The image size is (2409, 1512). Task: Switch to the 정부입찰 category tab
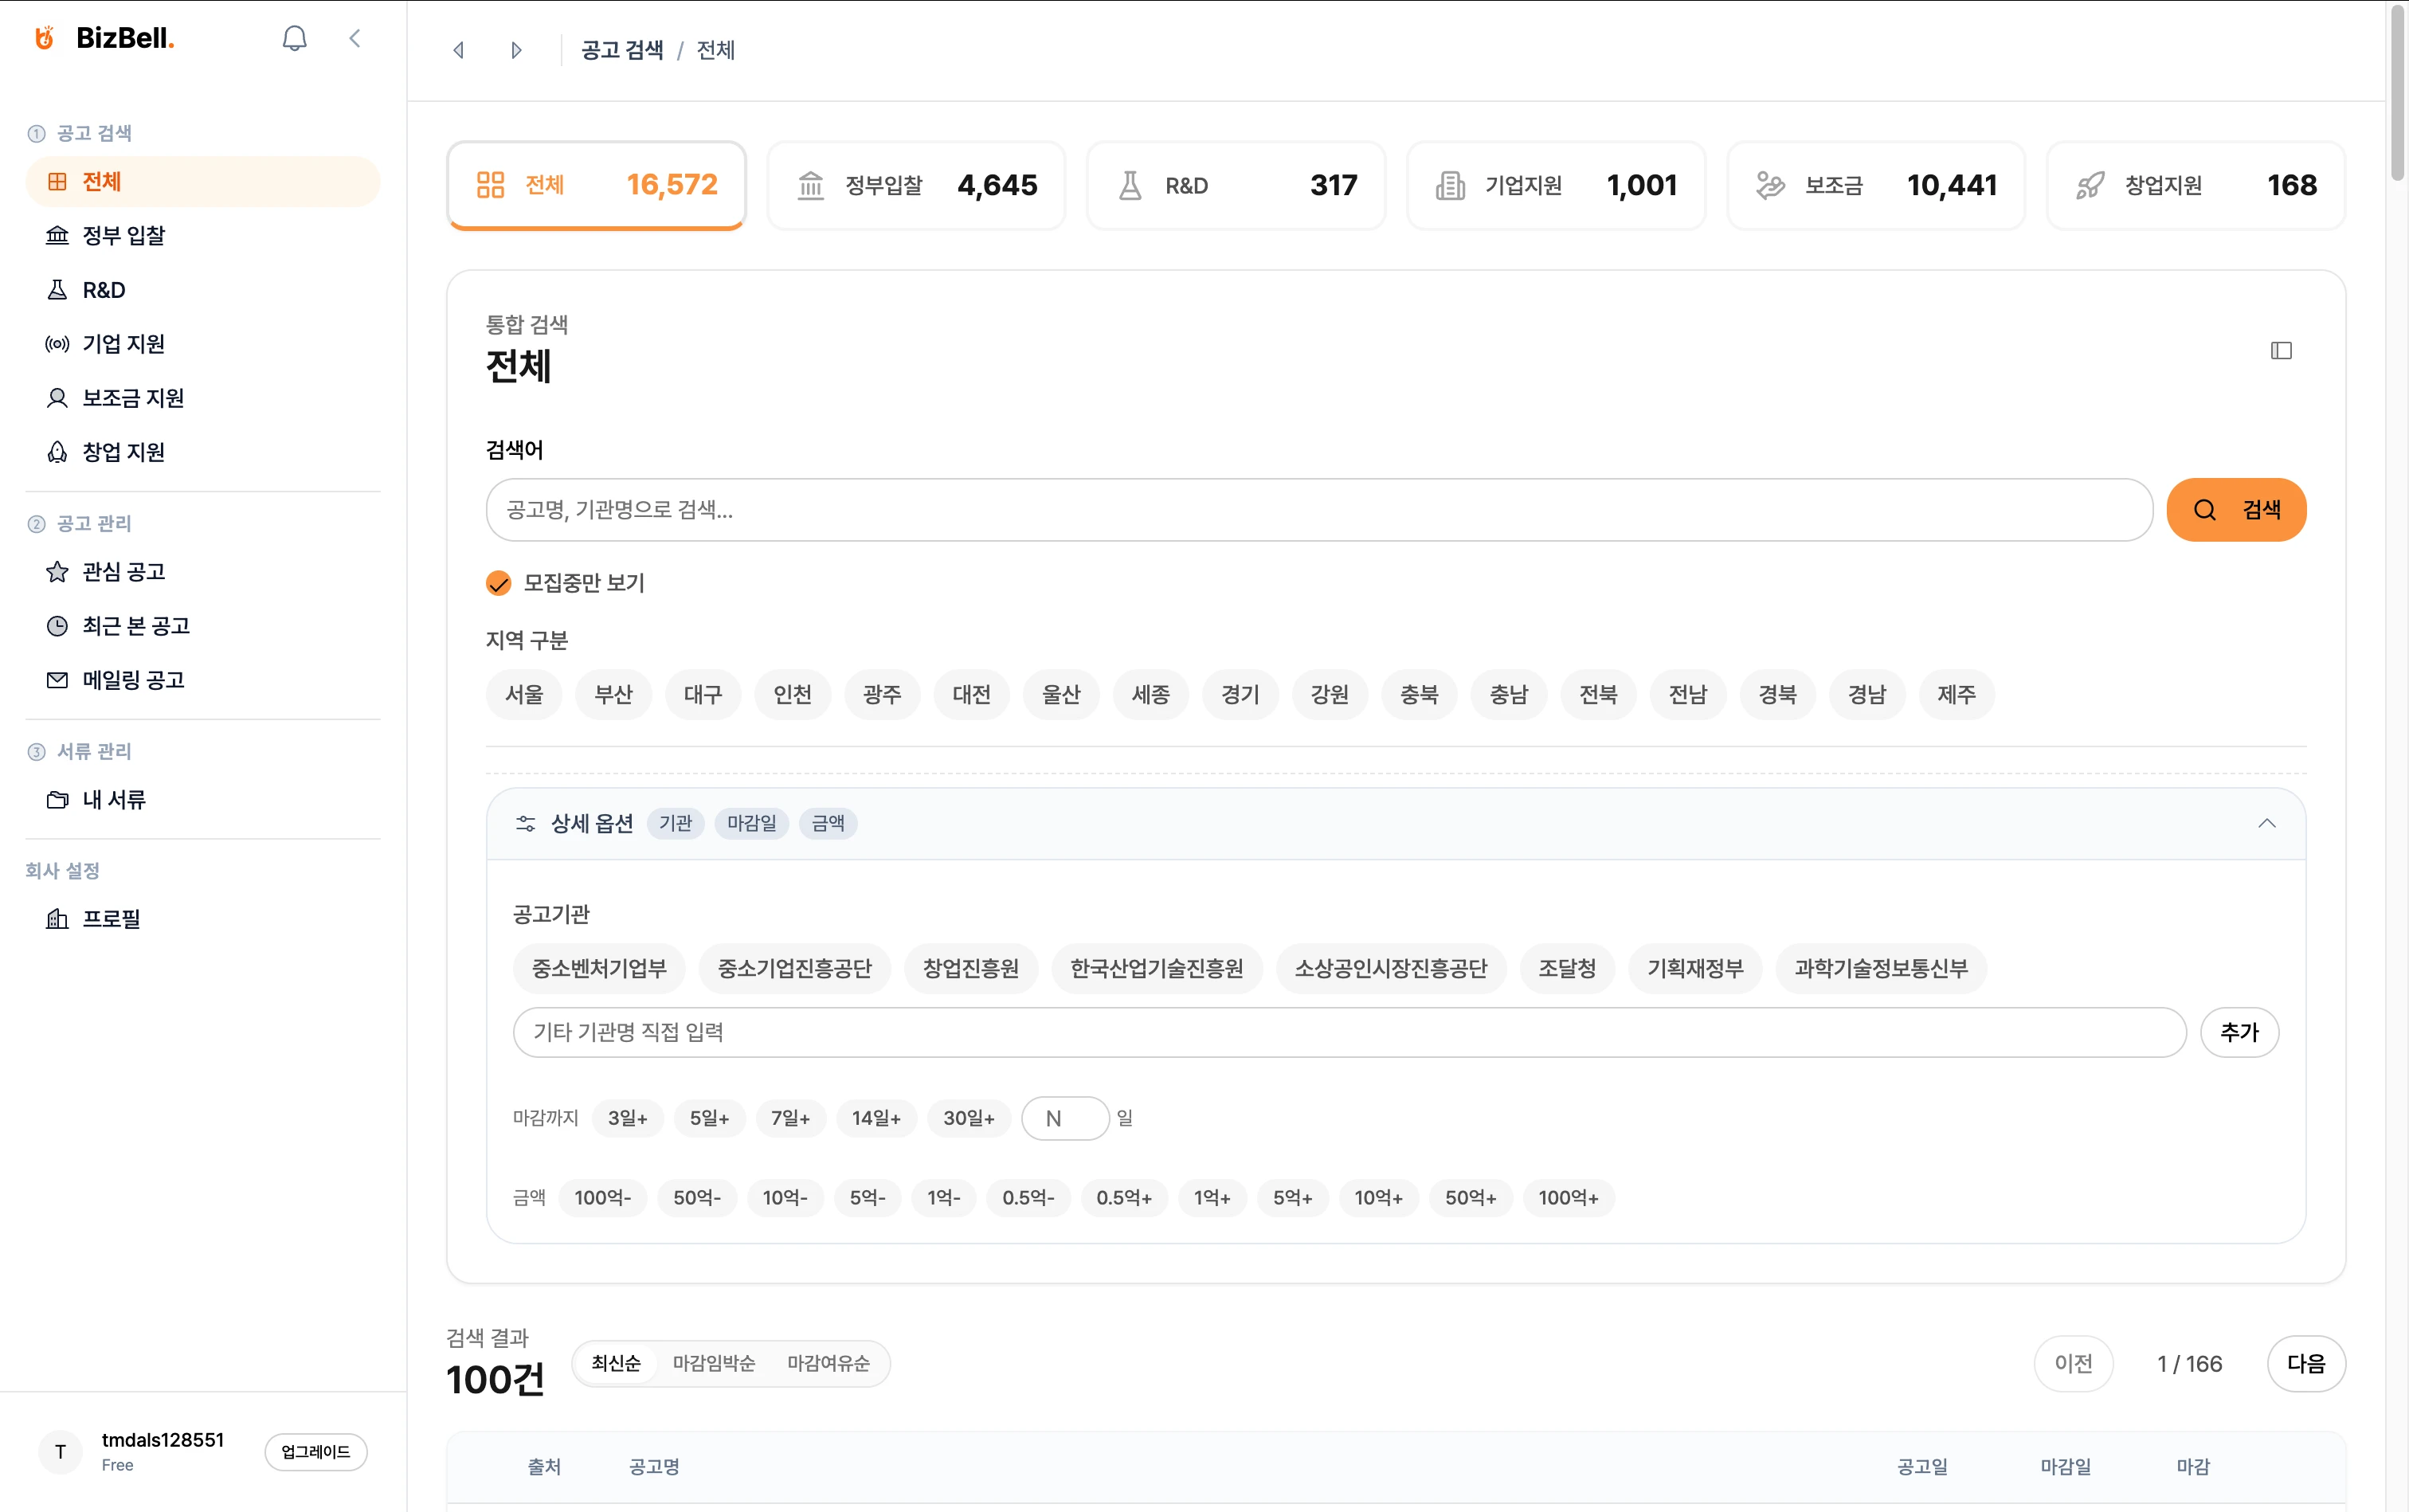click(915, 185)
